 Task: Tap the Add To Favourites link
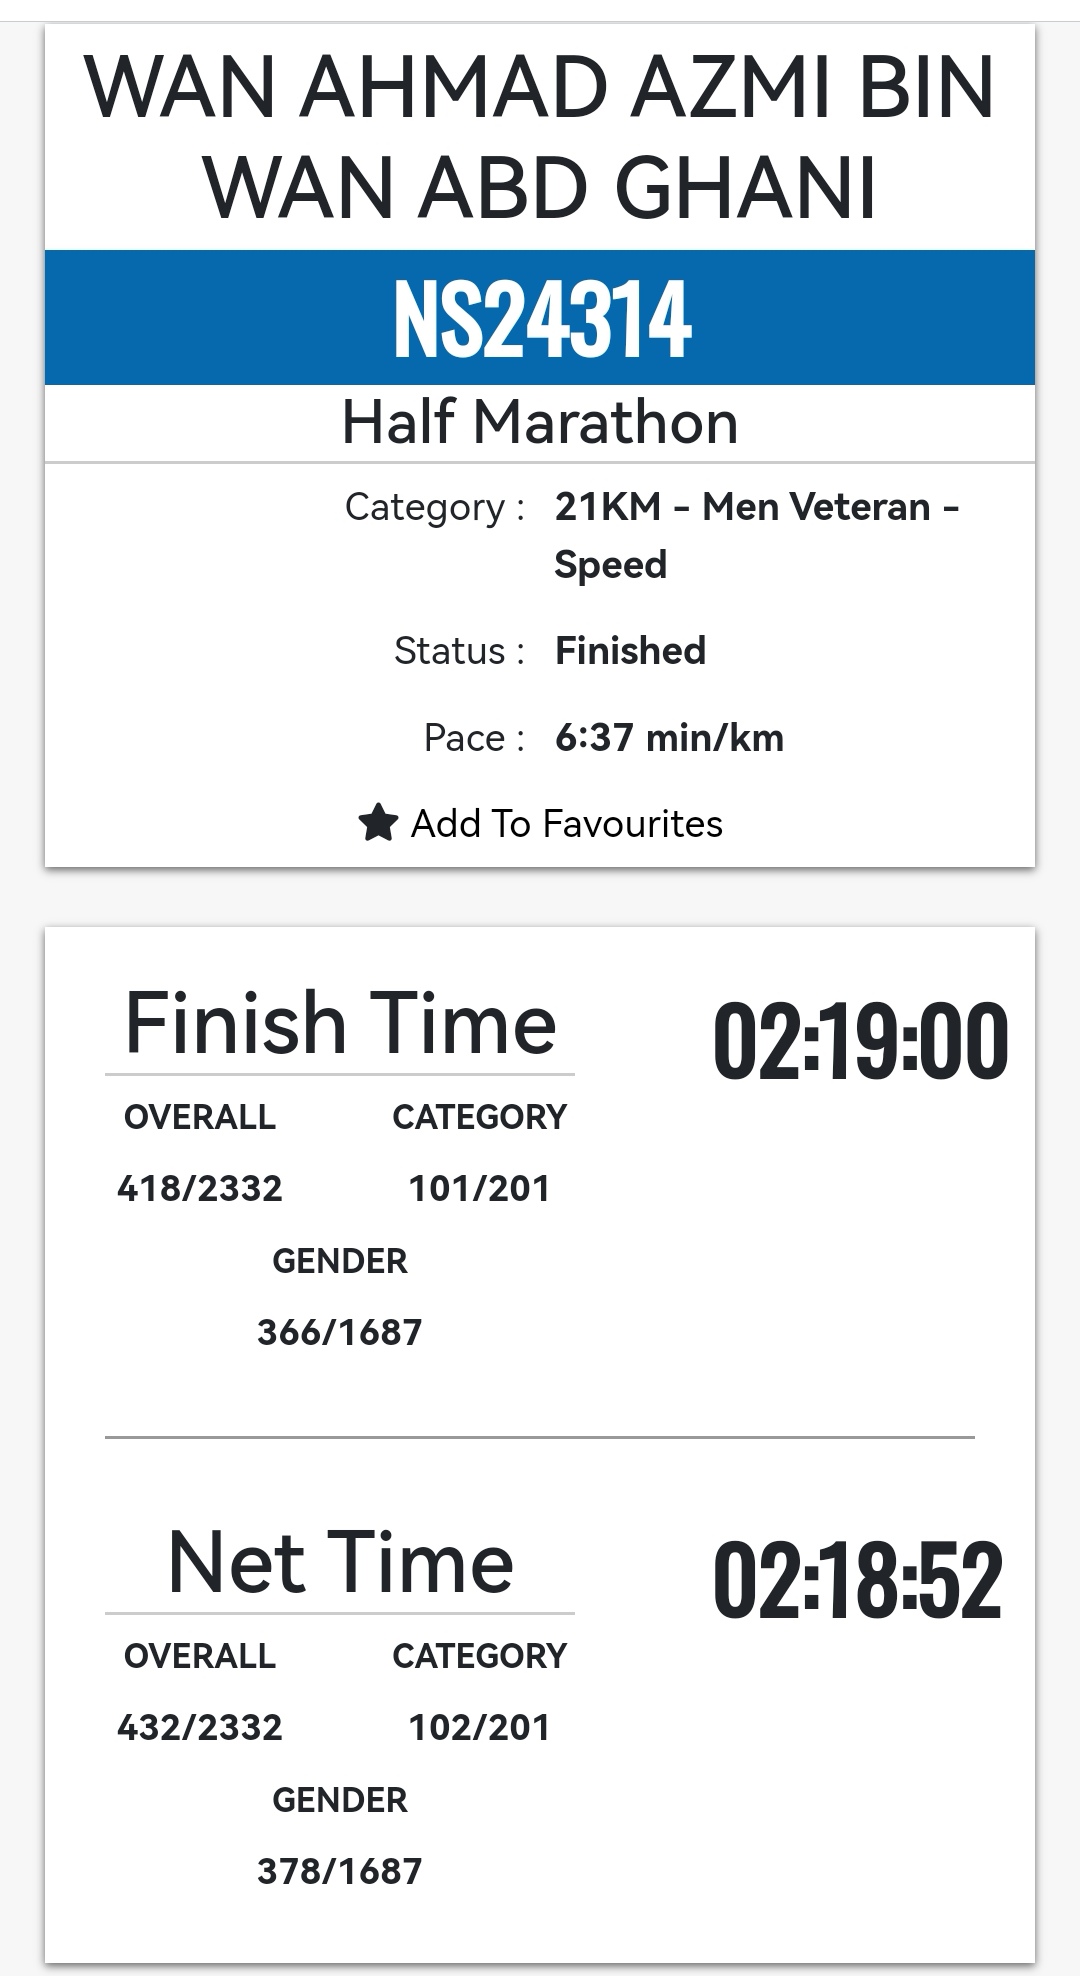pos(566,824)
